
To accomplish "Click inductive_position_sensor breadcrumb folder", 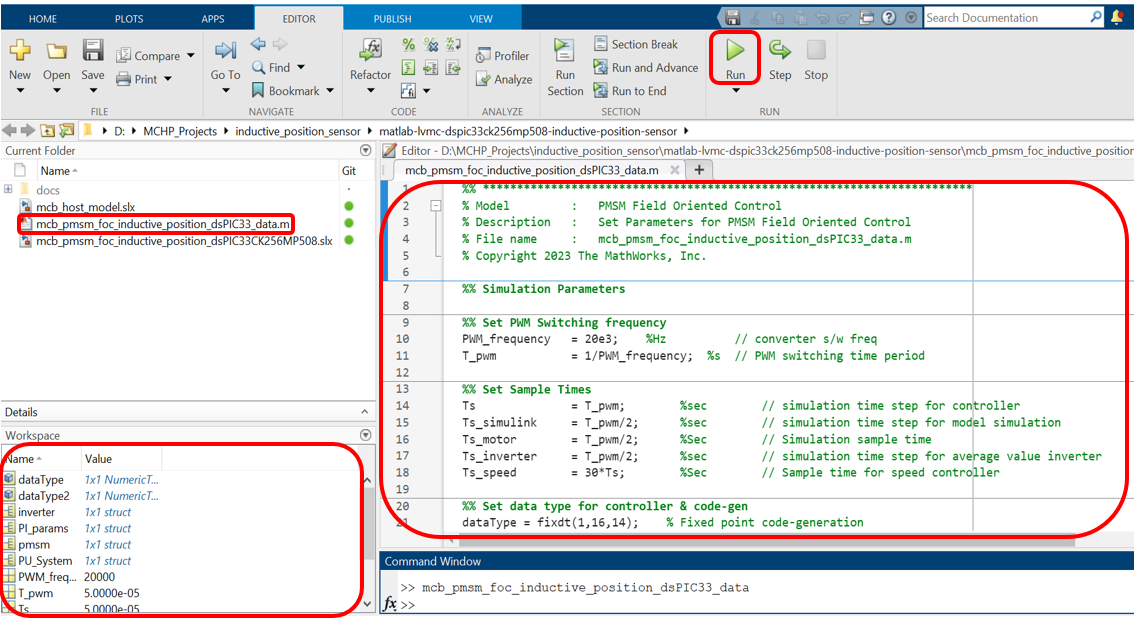I will click(x=298, y=131).
